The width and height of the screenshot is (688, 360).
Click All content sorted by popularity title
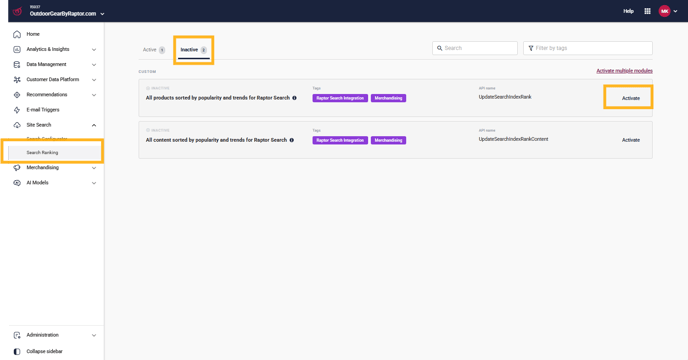tap(216, 140)
